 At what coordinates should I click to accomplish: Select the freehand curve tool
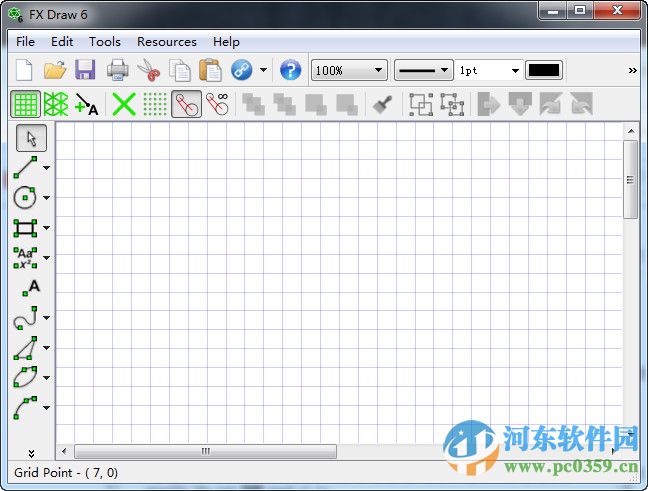tap(25, 318)
